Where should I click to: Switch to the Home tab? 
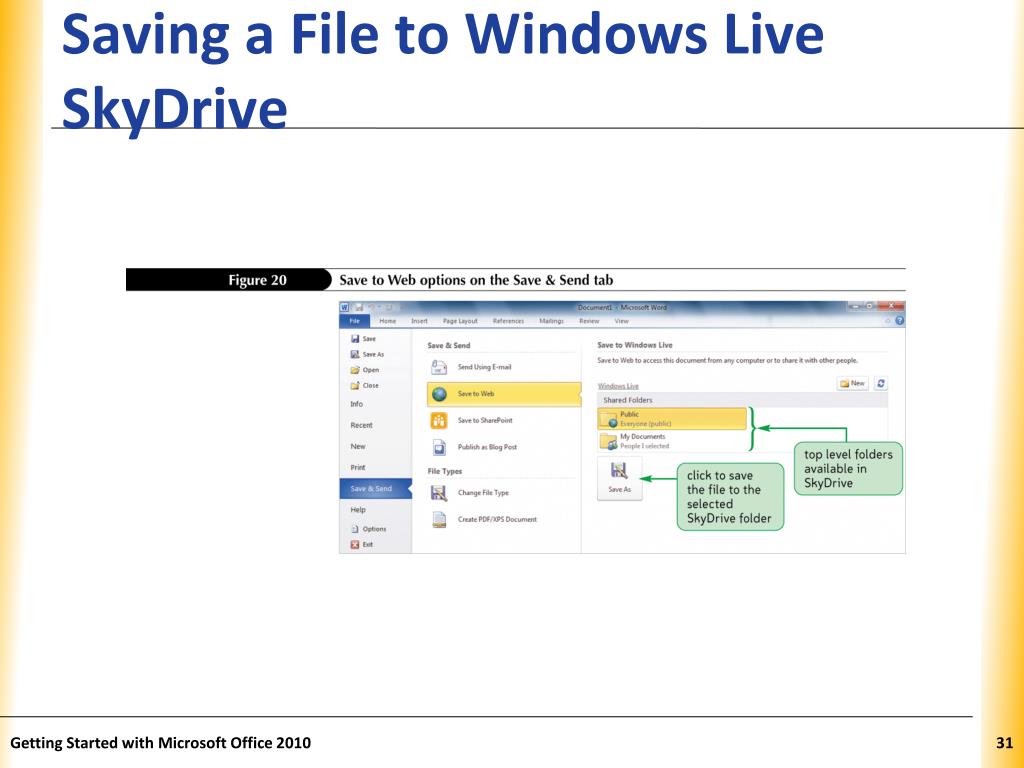coord(387,321)
